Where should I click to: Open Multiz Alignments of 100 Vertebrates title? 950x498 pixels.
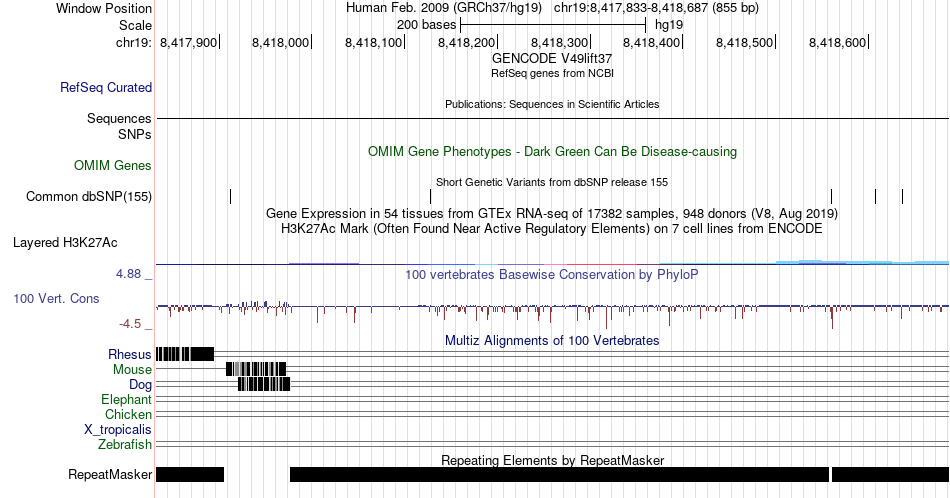coord(552,340)
